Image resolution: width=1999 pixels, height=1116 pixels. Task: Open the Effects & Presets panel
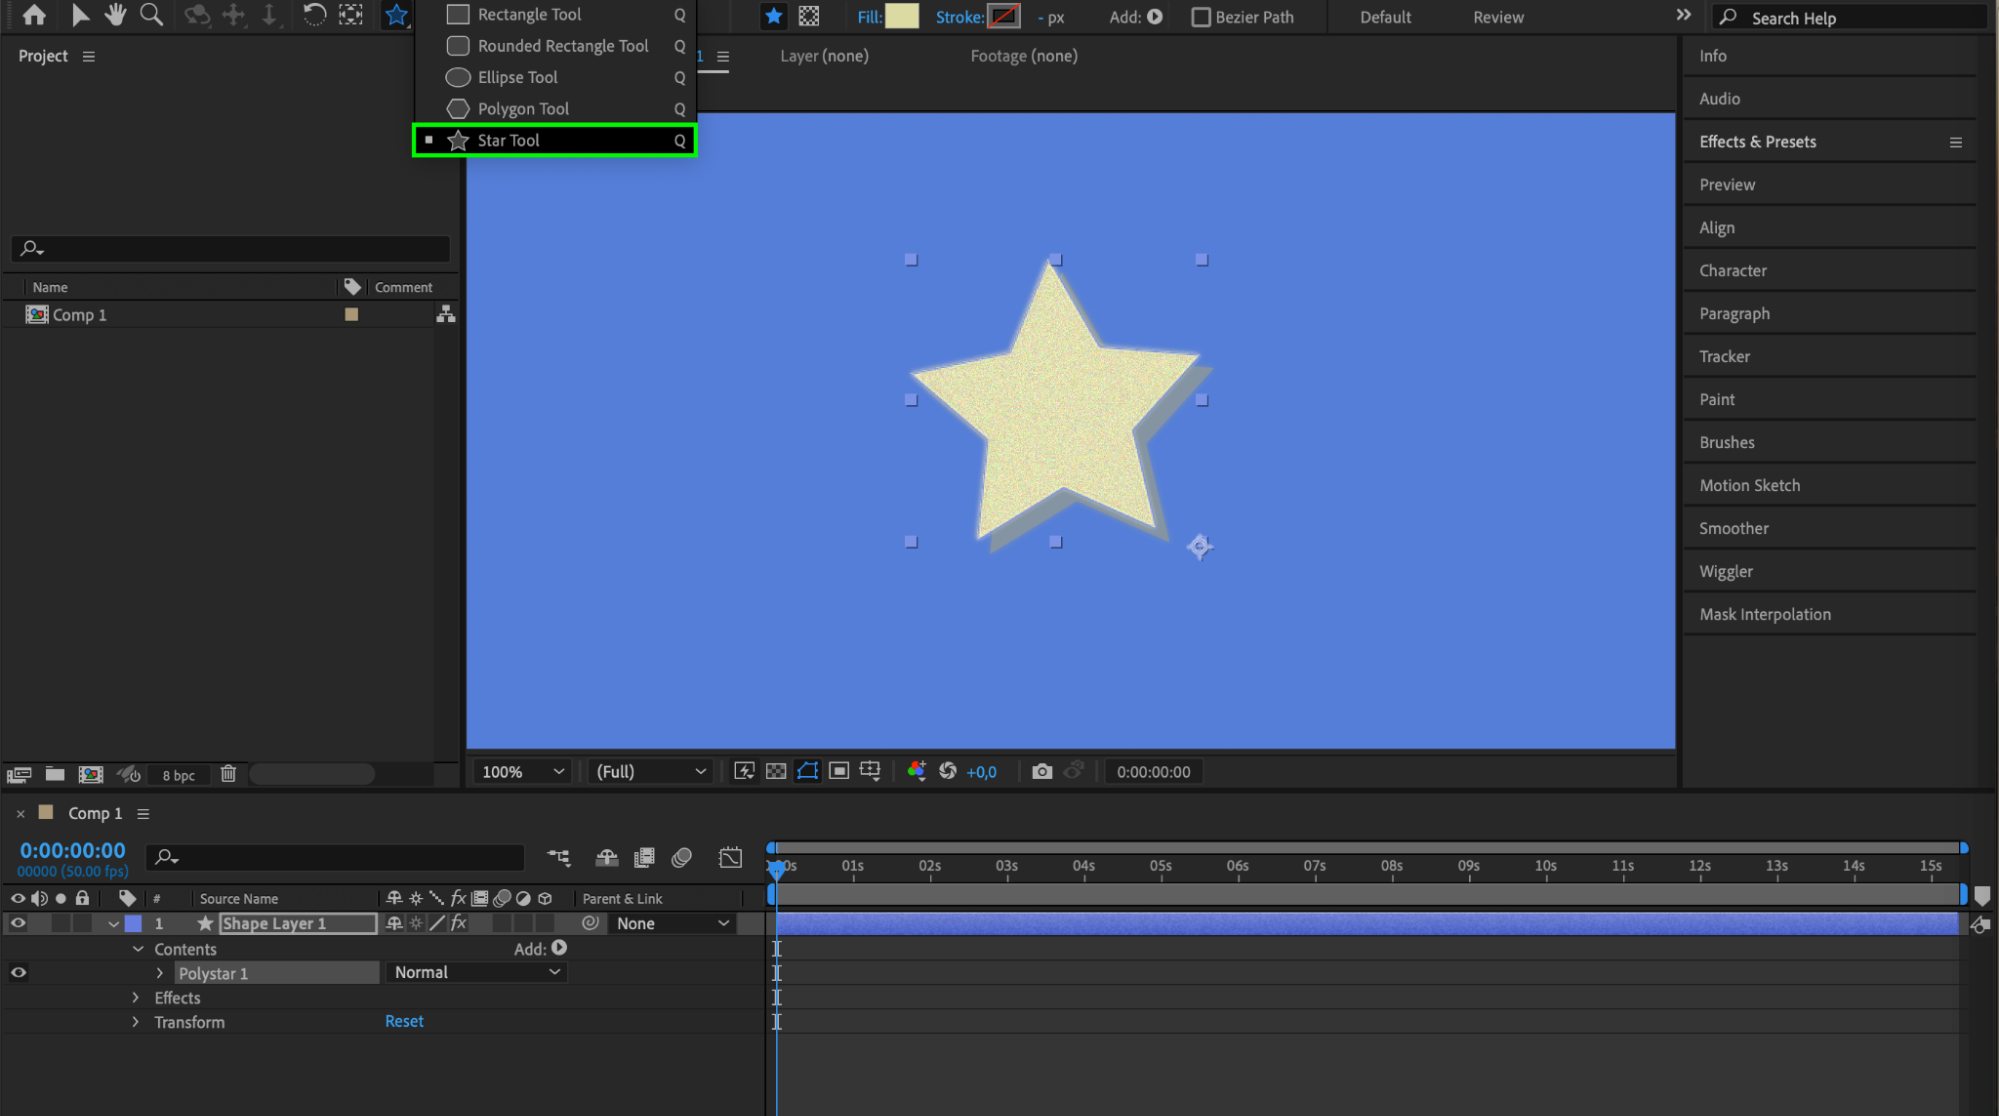(x=1757, y=142)
